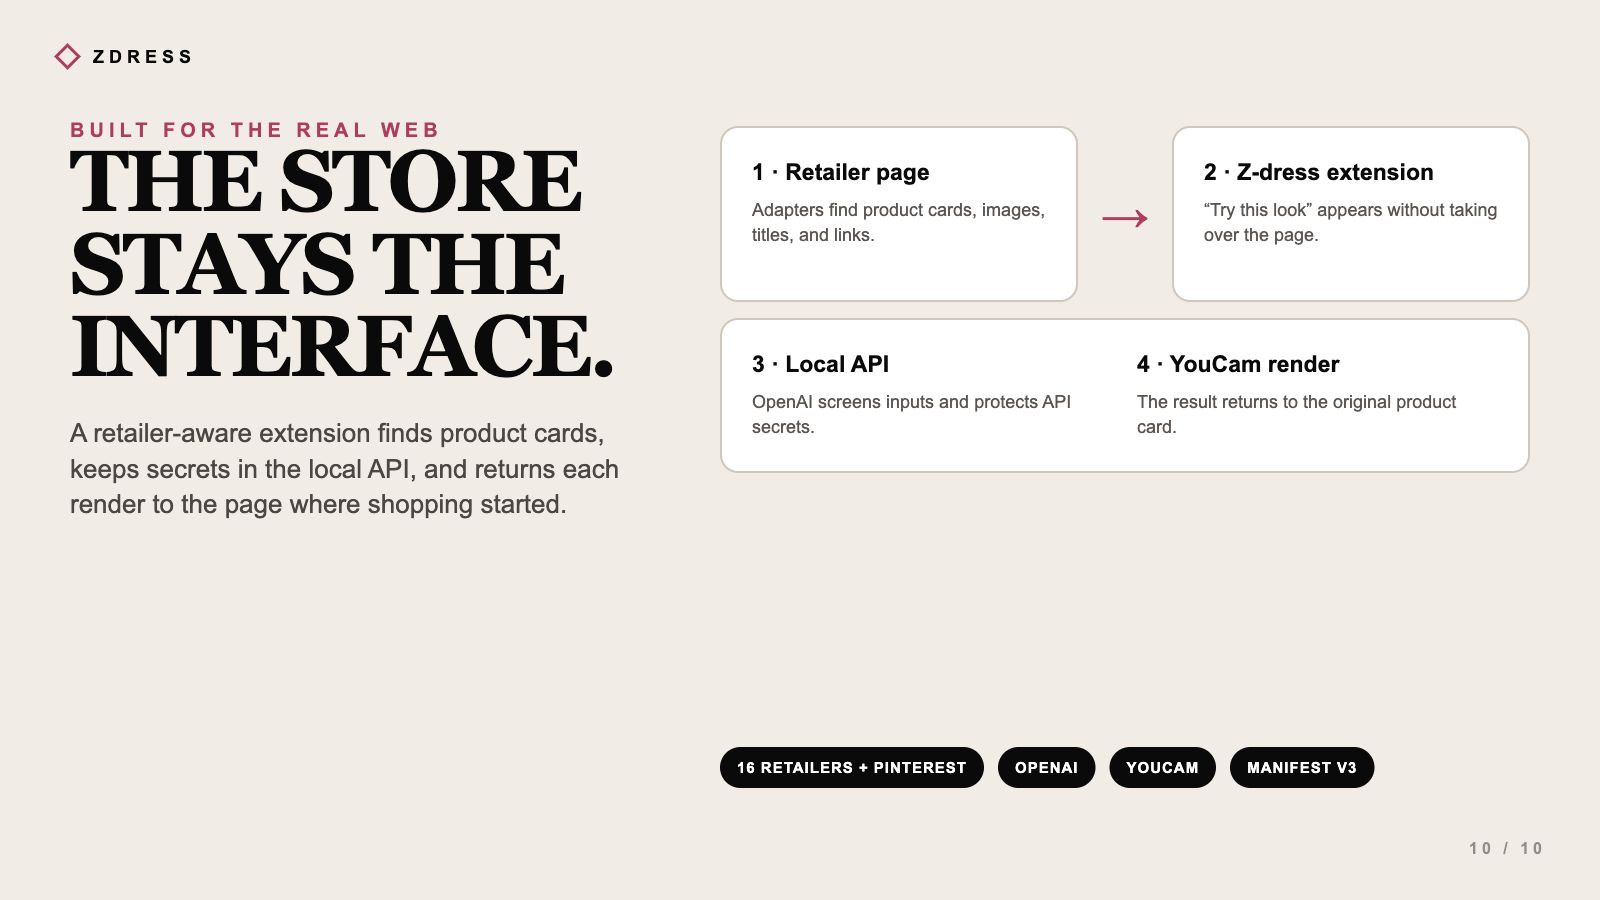Screen dimensions: 1600x900
Task: Click the paragraph about retailer-aware extension
Action: click(344, 469)
